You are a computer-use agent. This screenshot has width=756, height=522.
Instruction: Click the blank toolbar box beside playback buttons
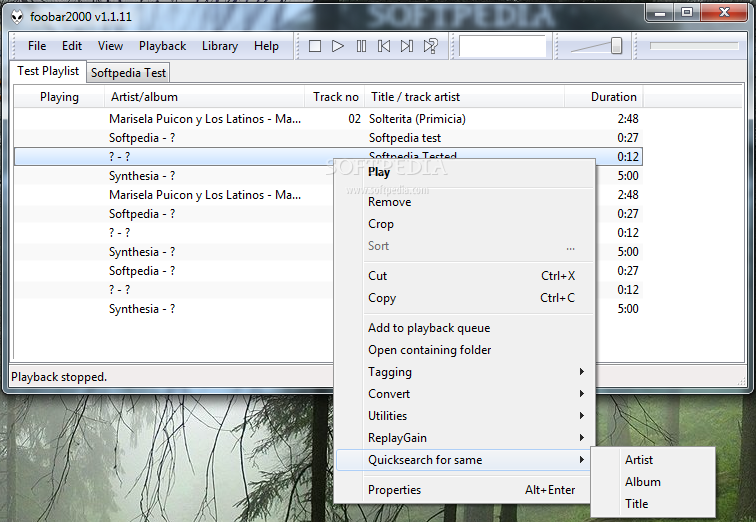pyautogui.click(x=502, y=46)
